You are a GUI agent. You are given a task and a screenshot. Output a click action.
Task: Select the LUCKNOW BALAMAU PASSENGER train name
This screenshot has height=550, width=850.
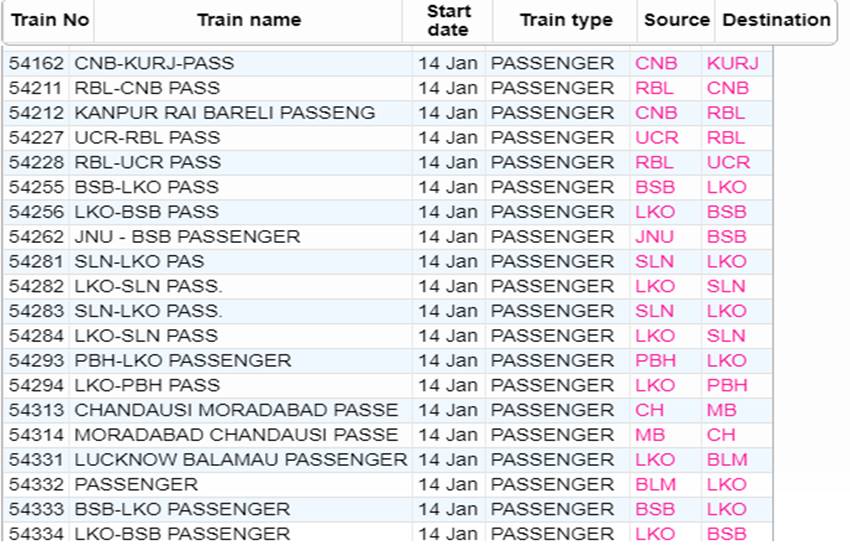pyautogui.click(x=241, y=460)
